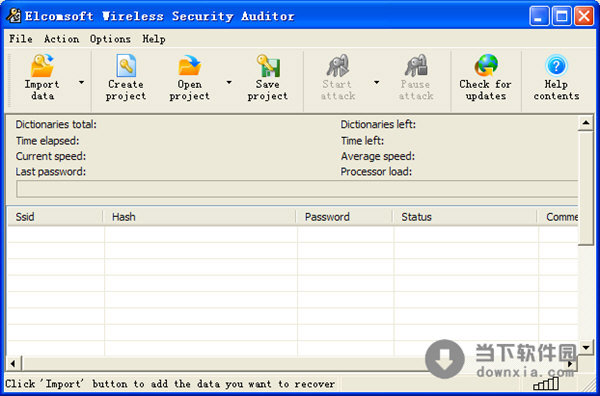Click the Save project icon
600x396 pixels.
coord(268,65)
